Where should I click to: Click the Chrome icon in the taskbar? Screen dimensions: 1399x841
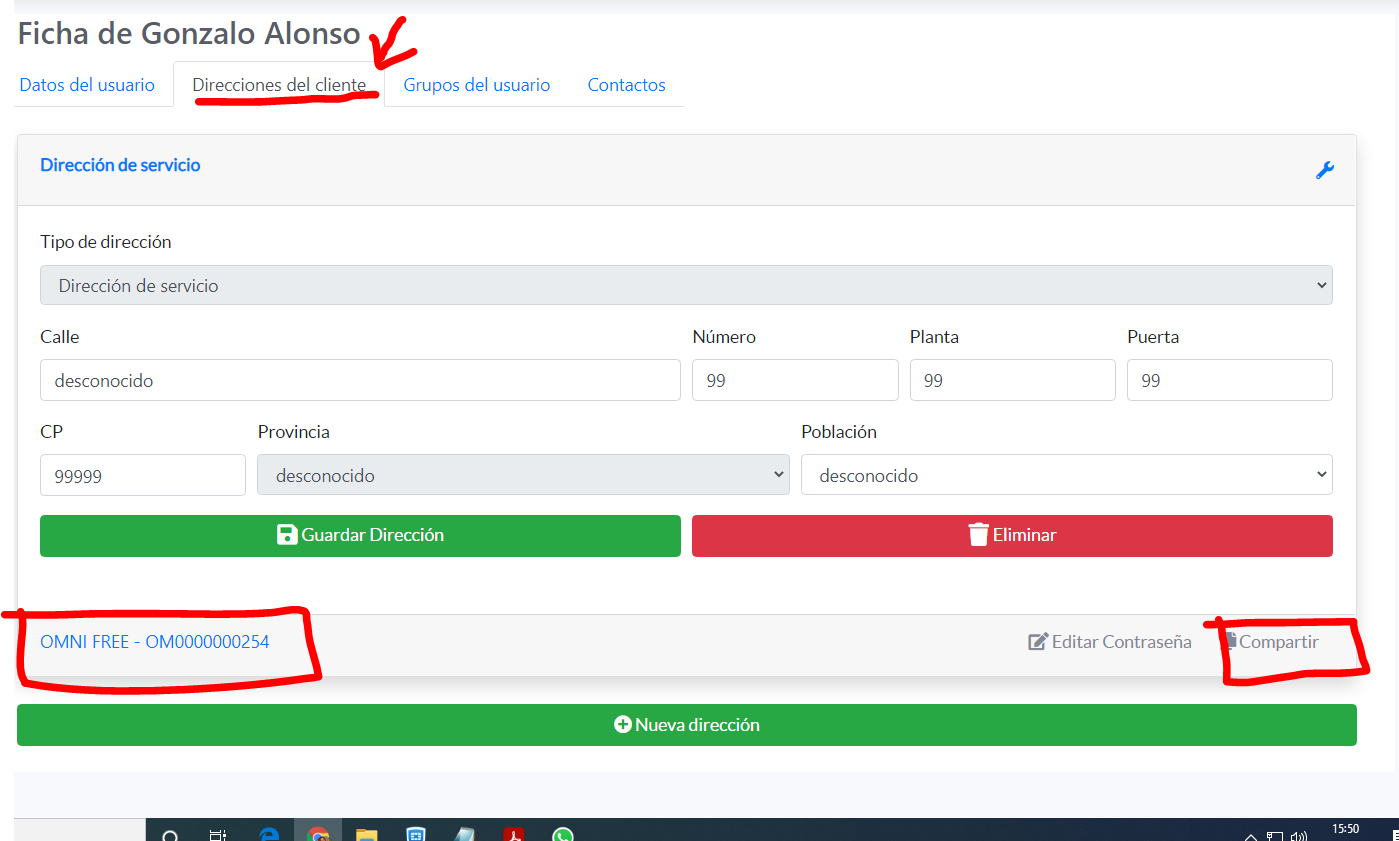(318, 835)
